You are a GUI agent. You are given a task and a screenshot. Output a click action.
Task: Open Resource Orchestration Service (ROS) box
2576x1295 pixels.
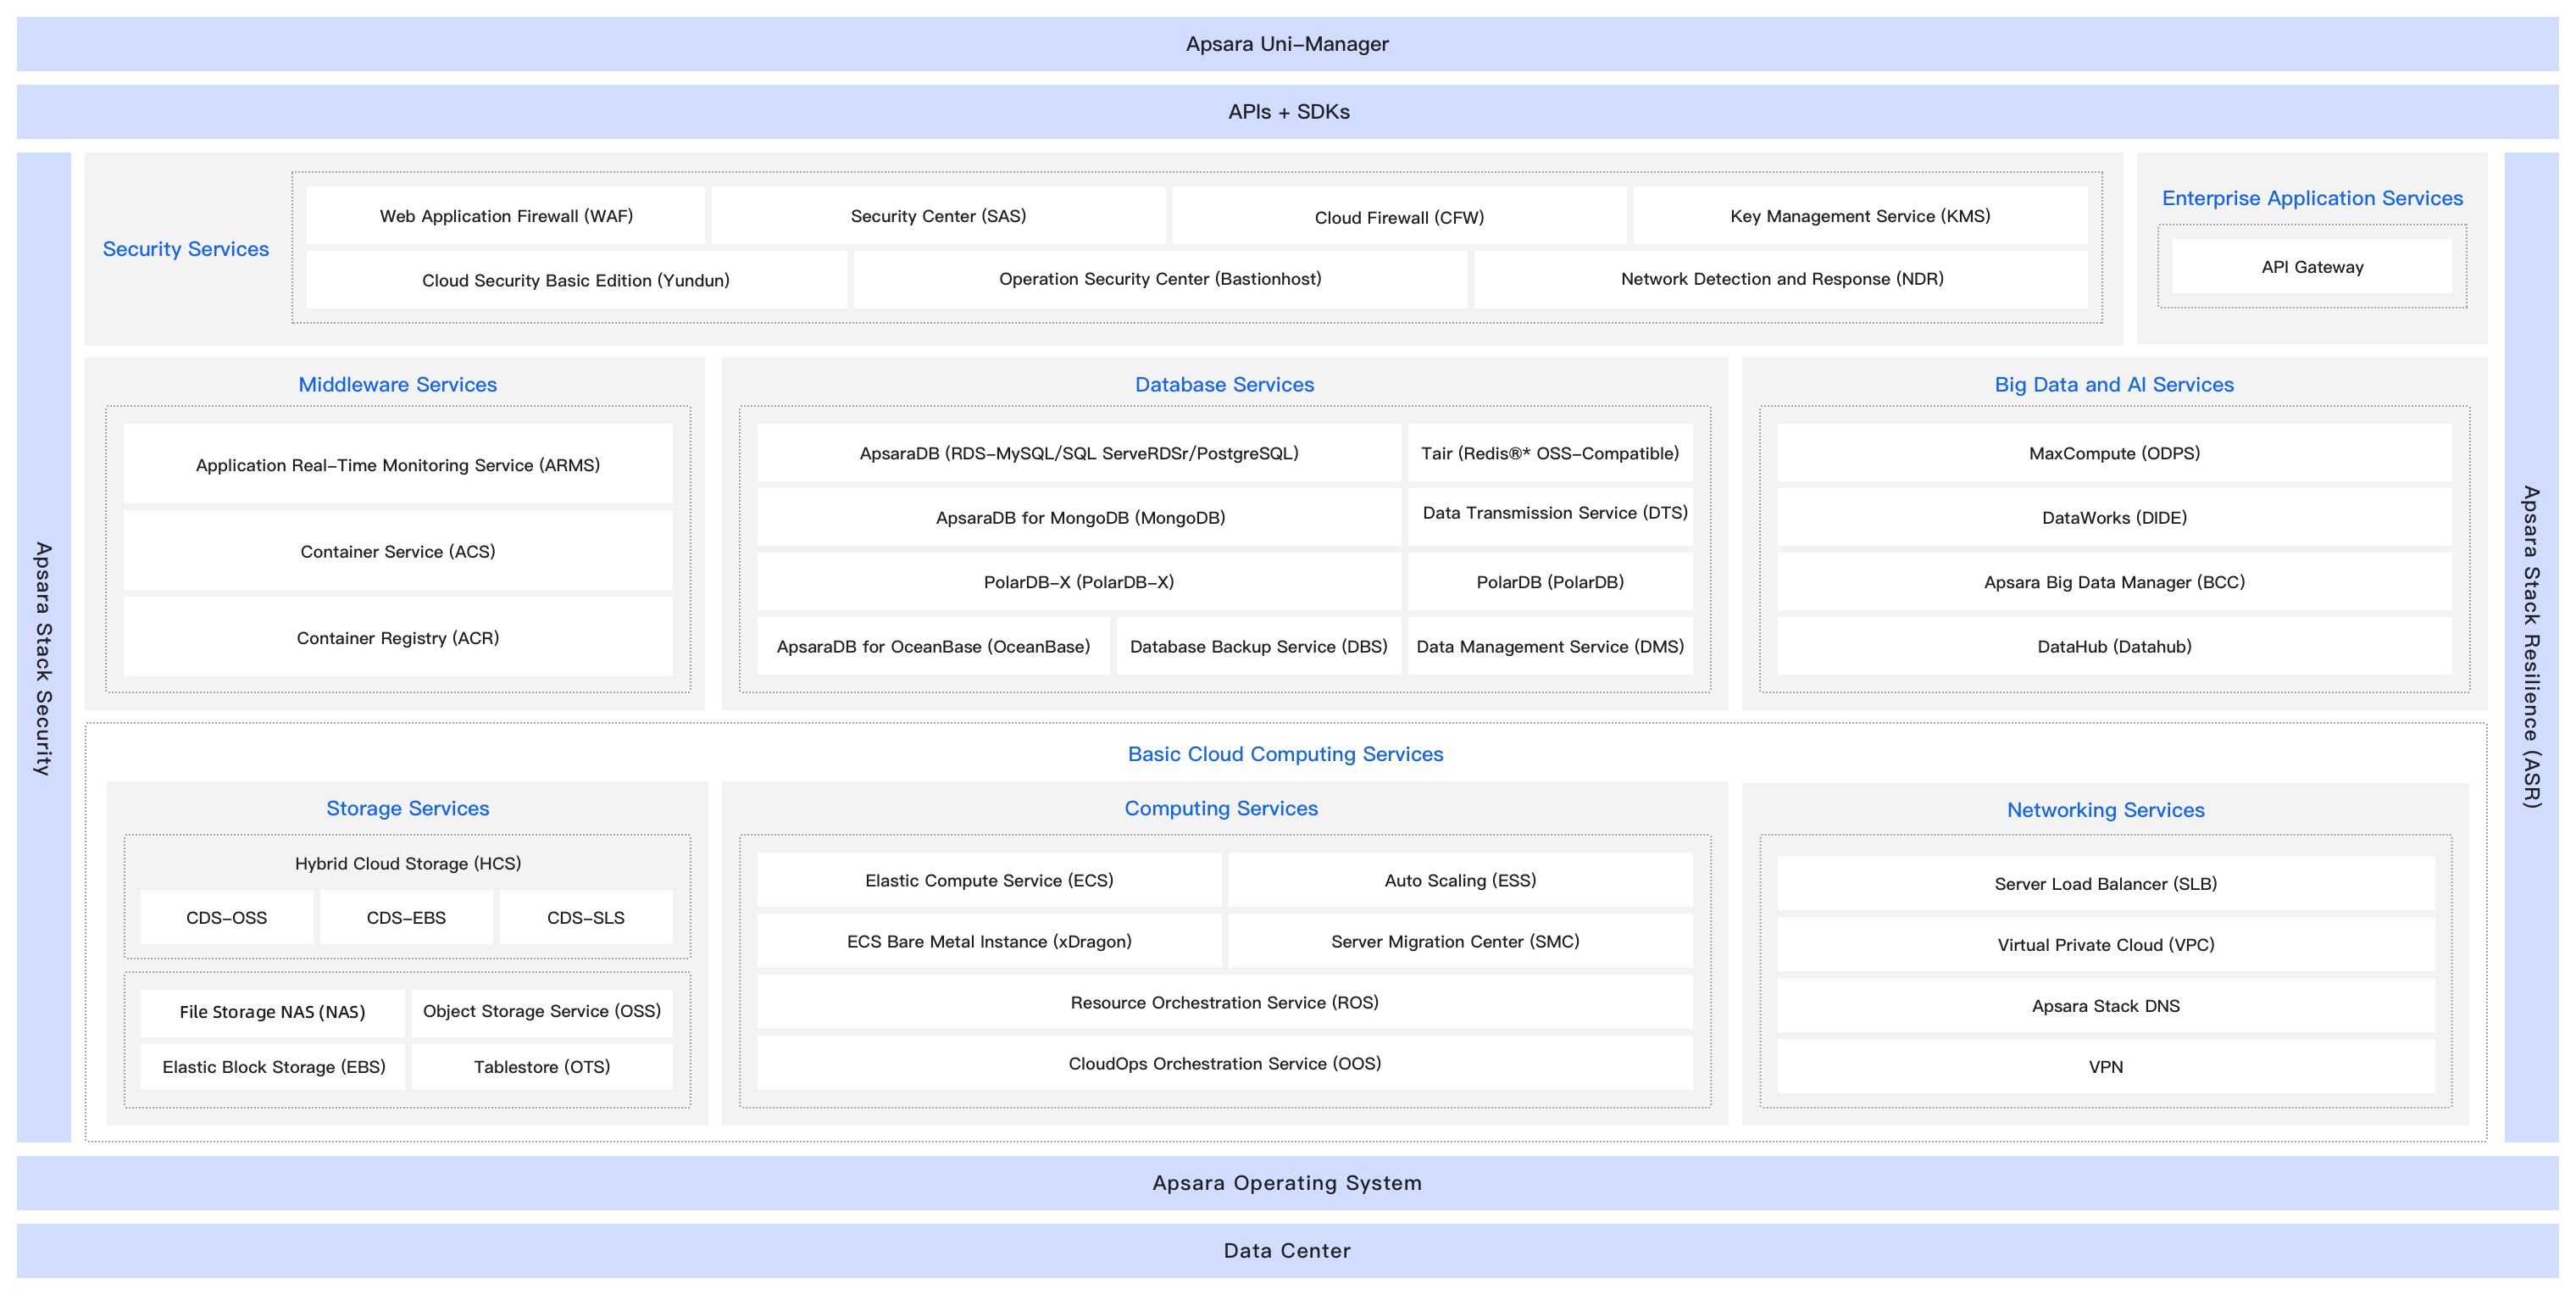[1224, 1002]
